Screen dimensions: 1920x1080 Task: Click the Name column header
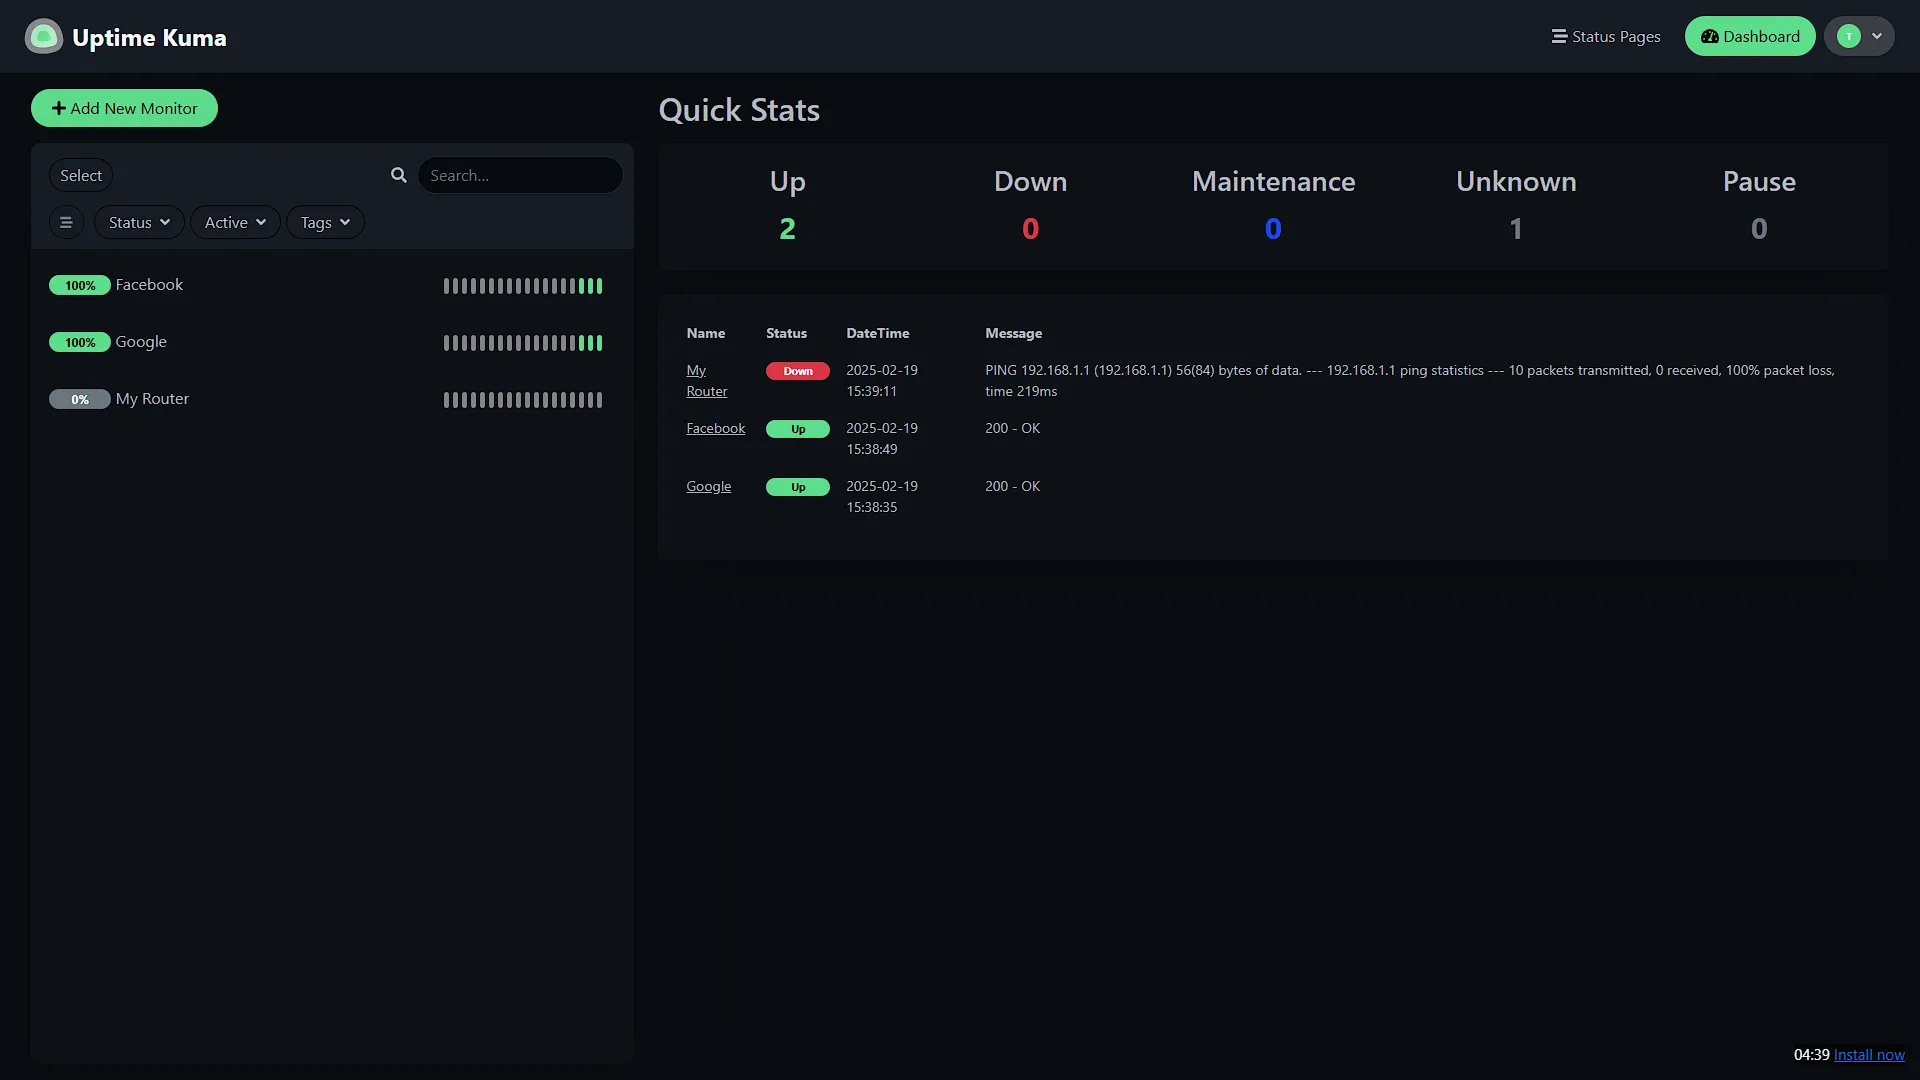coord(706,333)
